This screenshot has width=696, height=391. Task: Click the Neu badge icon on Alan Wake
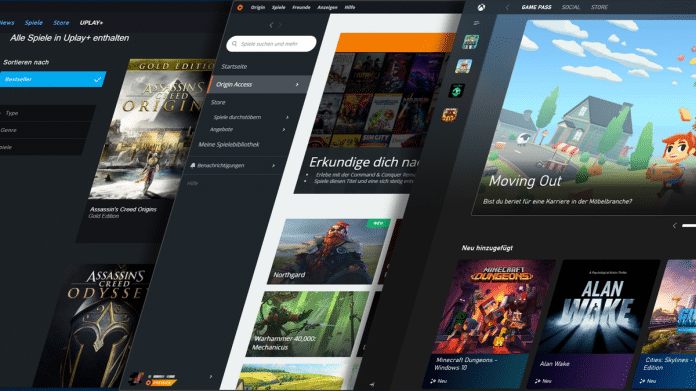(x=538, y=381)
